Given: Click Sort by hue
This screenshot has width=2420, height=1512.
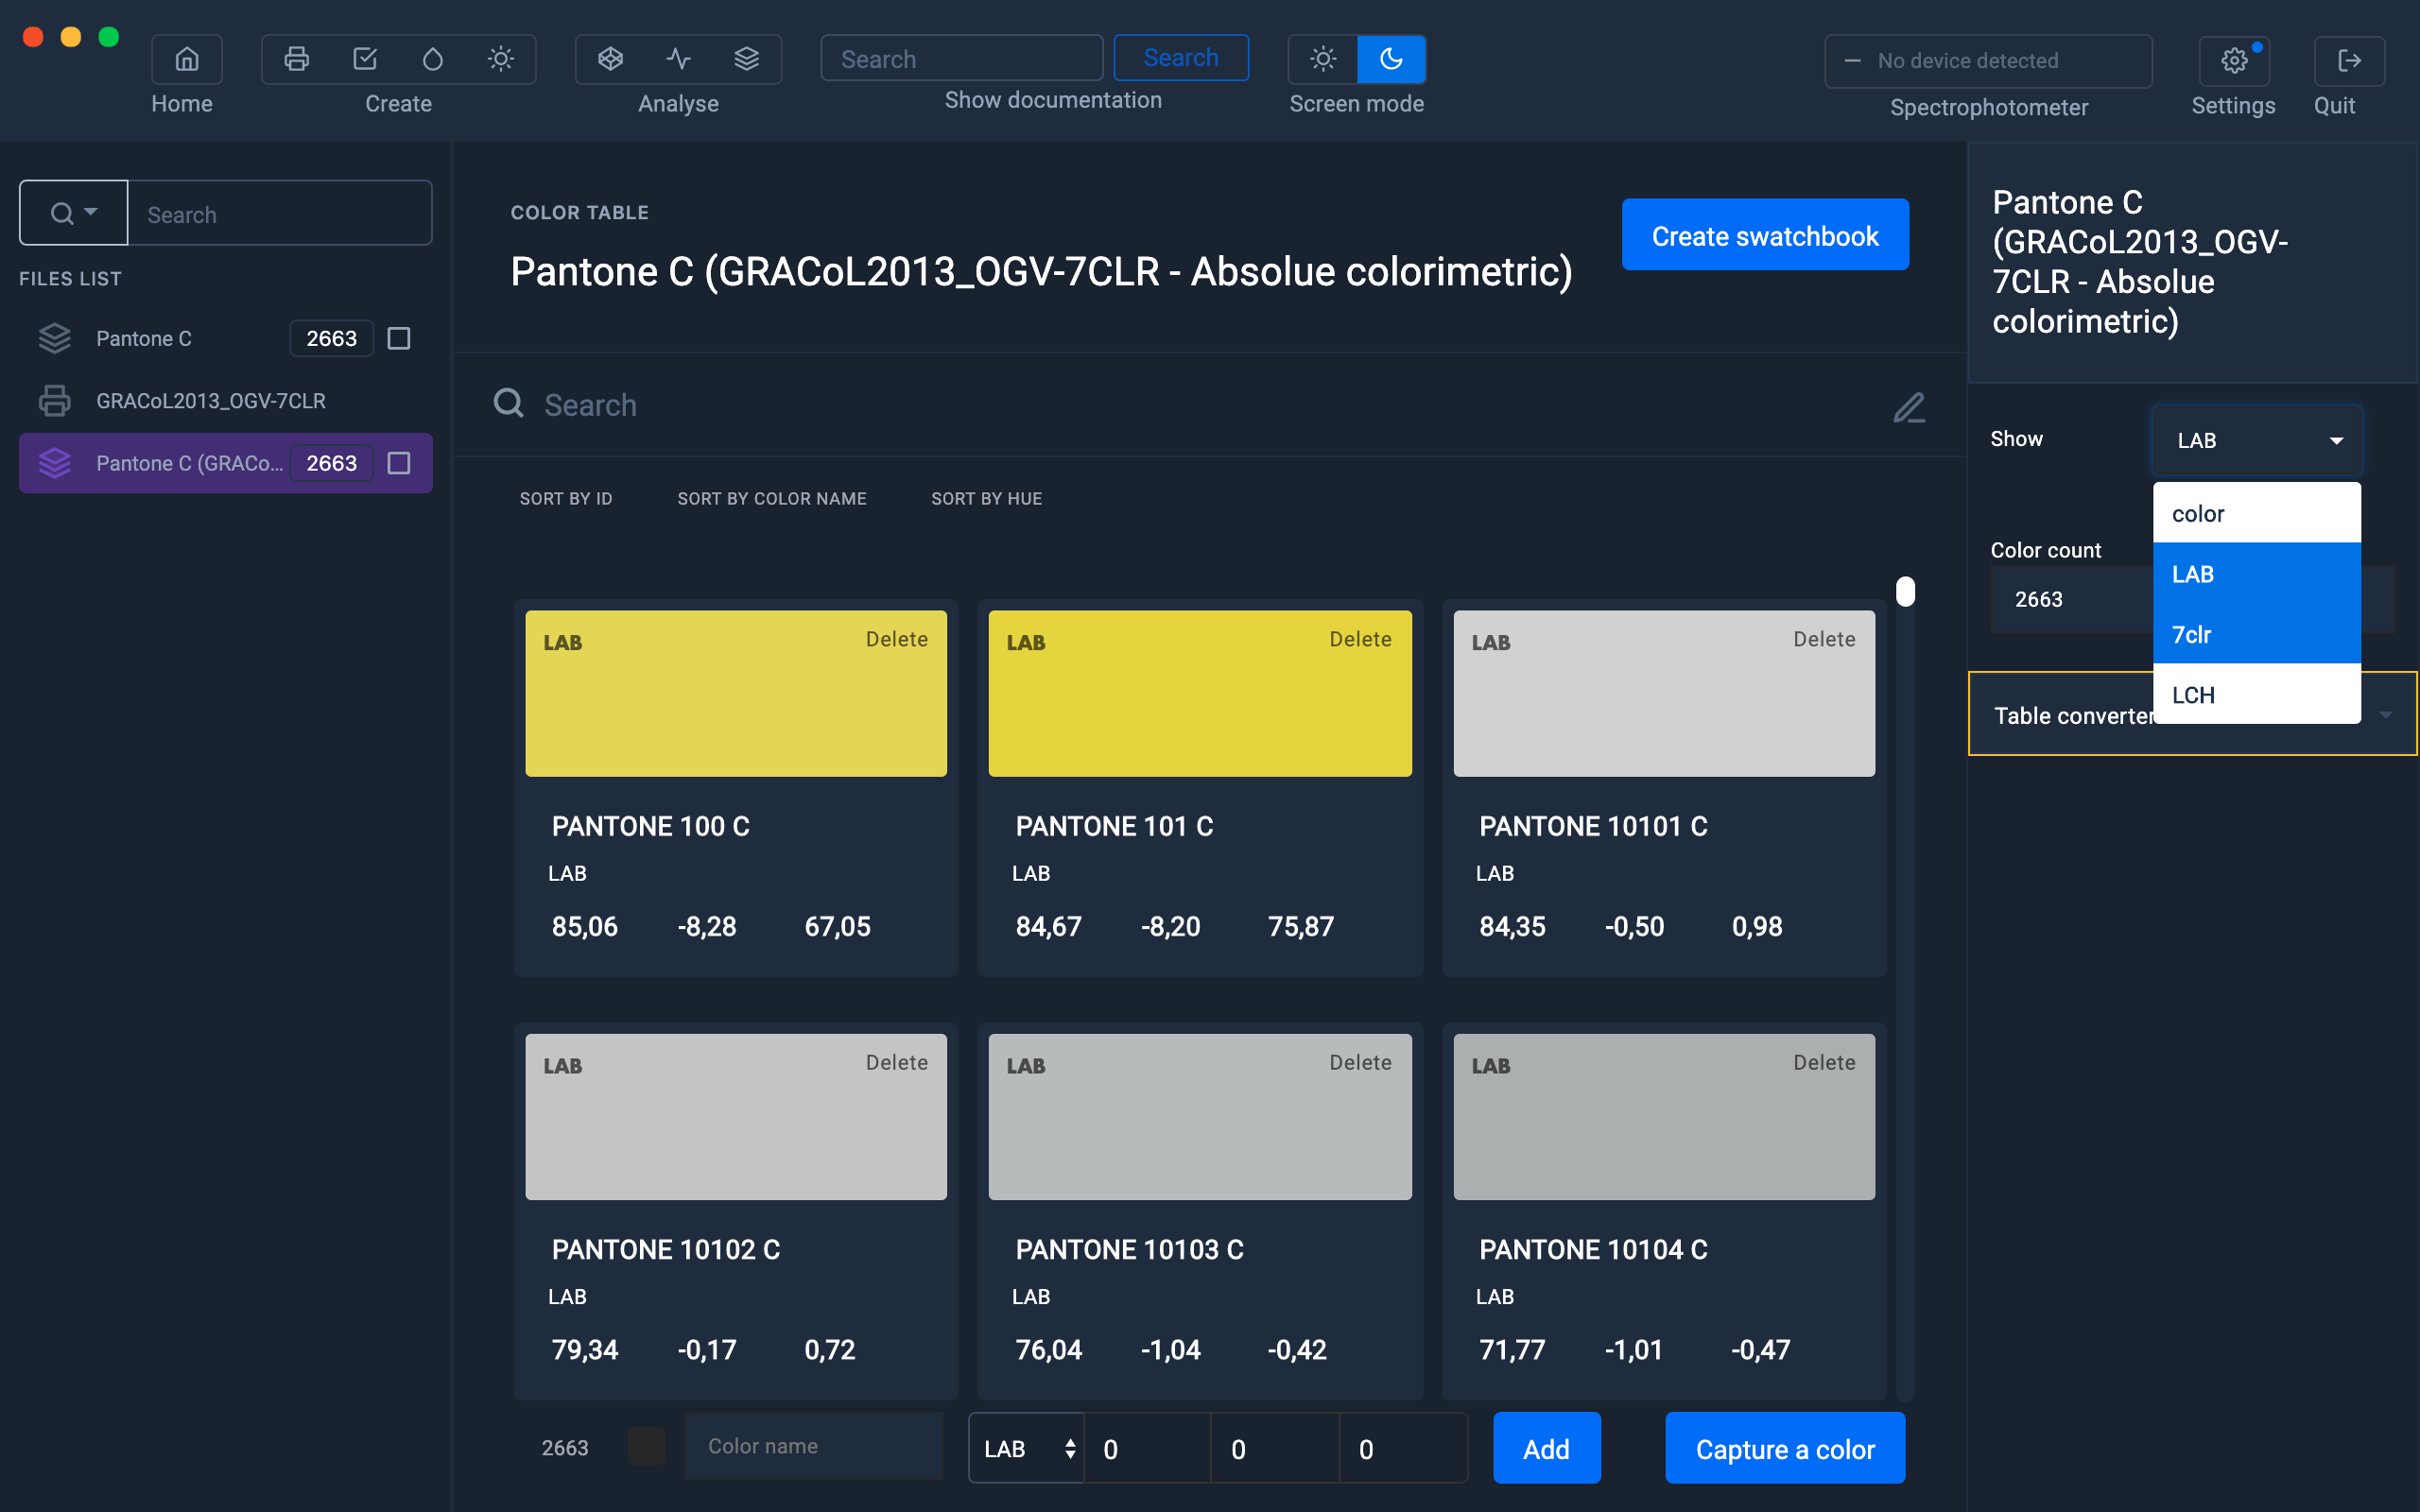Looking at the screenshot, I should click(x=987, y=499).
